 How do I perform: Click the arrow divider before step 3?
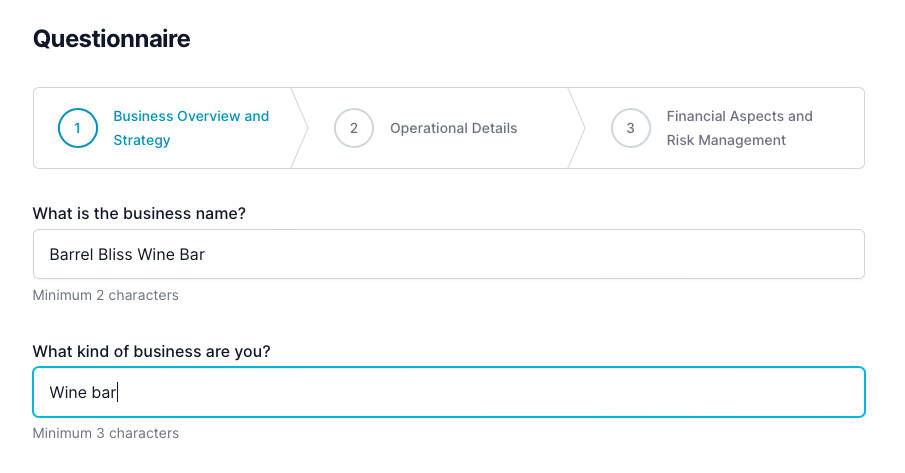click(x=577, y=128)
